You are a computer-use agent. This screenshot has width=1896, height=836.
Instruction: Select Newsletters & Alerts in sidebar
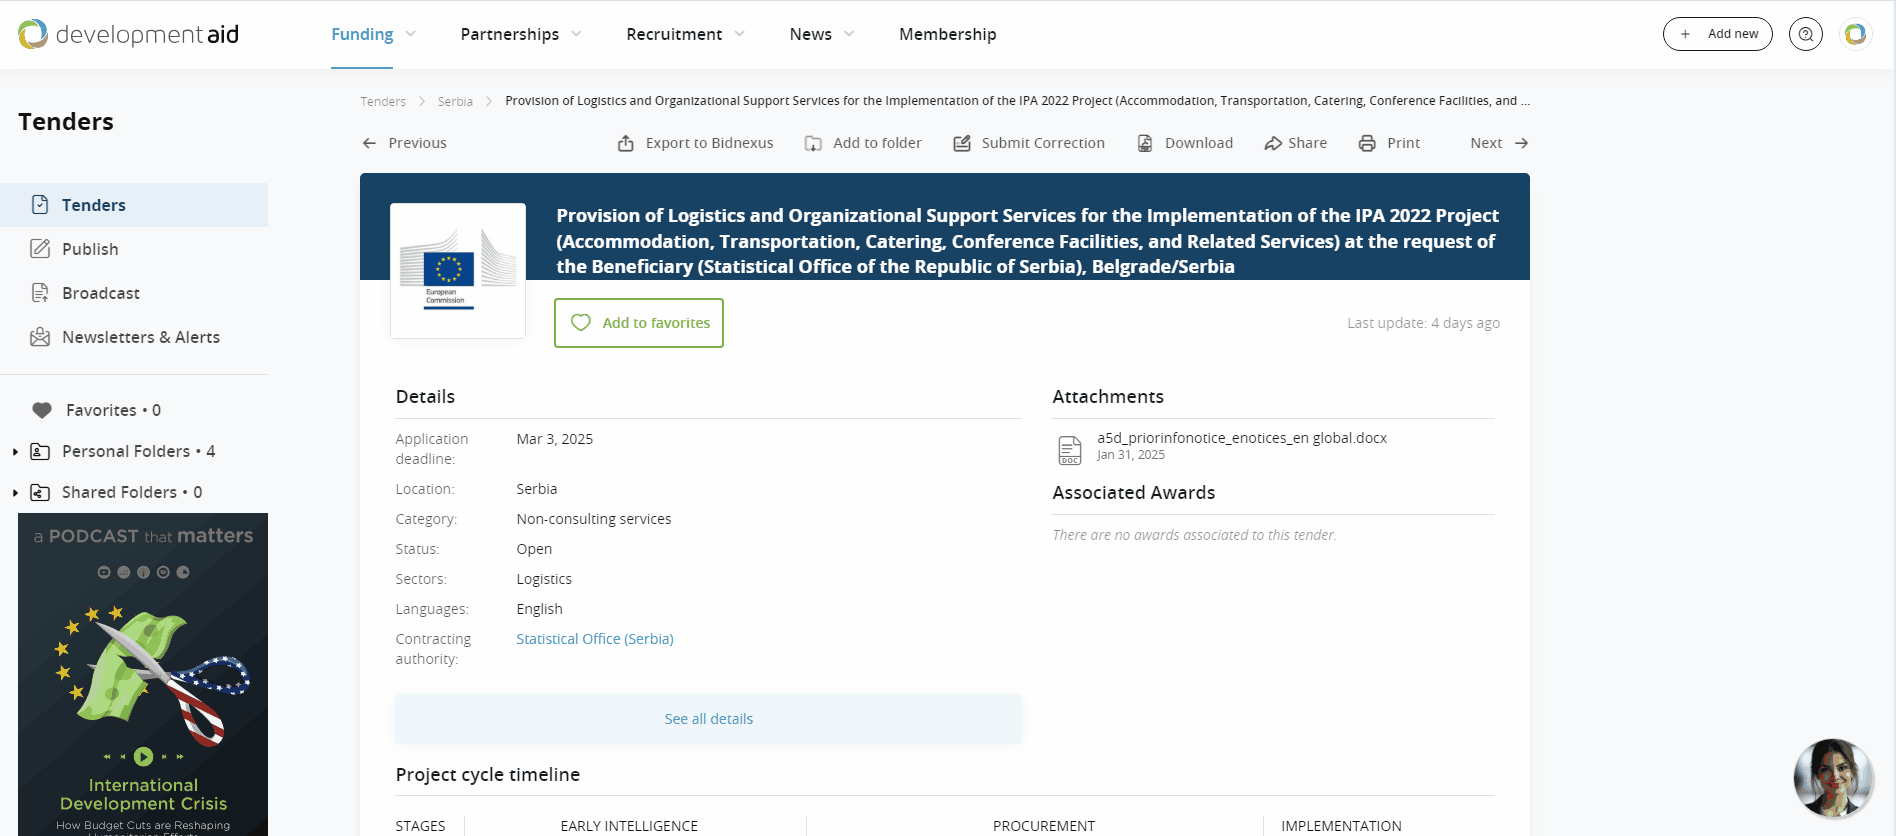coord(140,337)
